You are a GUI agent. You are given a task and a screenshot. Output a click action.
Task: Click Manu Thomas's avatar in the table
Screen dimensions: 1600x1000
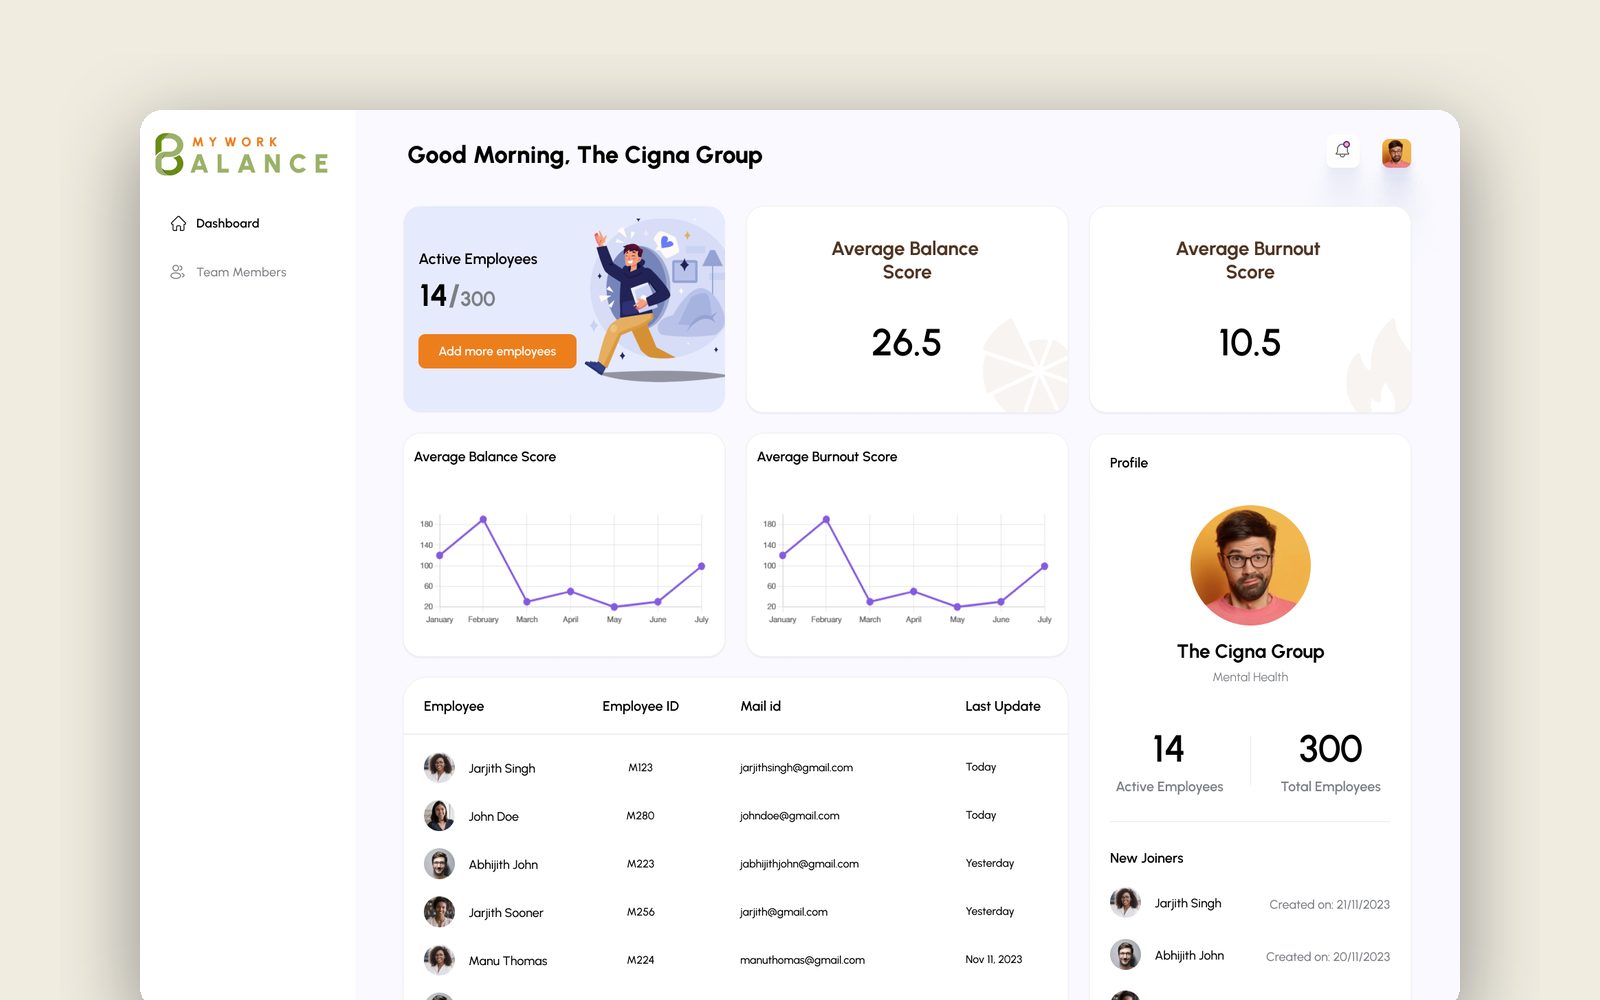[439, 959]
